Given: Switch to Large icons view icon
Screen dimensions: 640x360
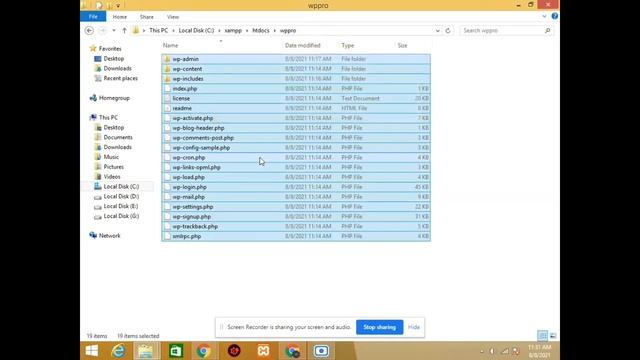Looking at the screenshot, I should coord(553,336).
